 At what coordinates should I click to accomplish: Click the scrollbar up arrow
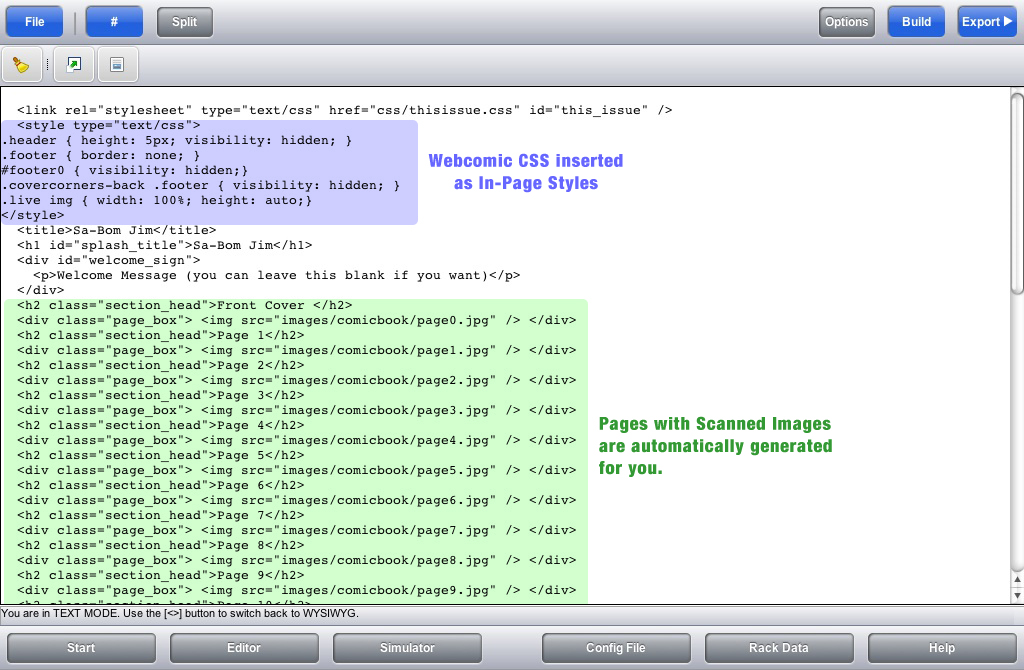point(1017,579)
